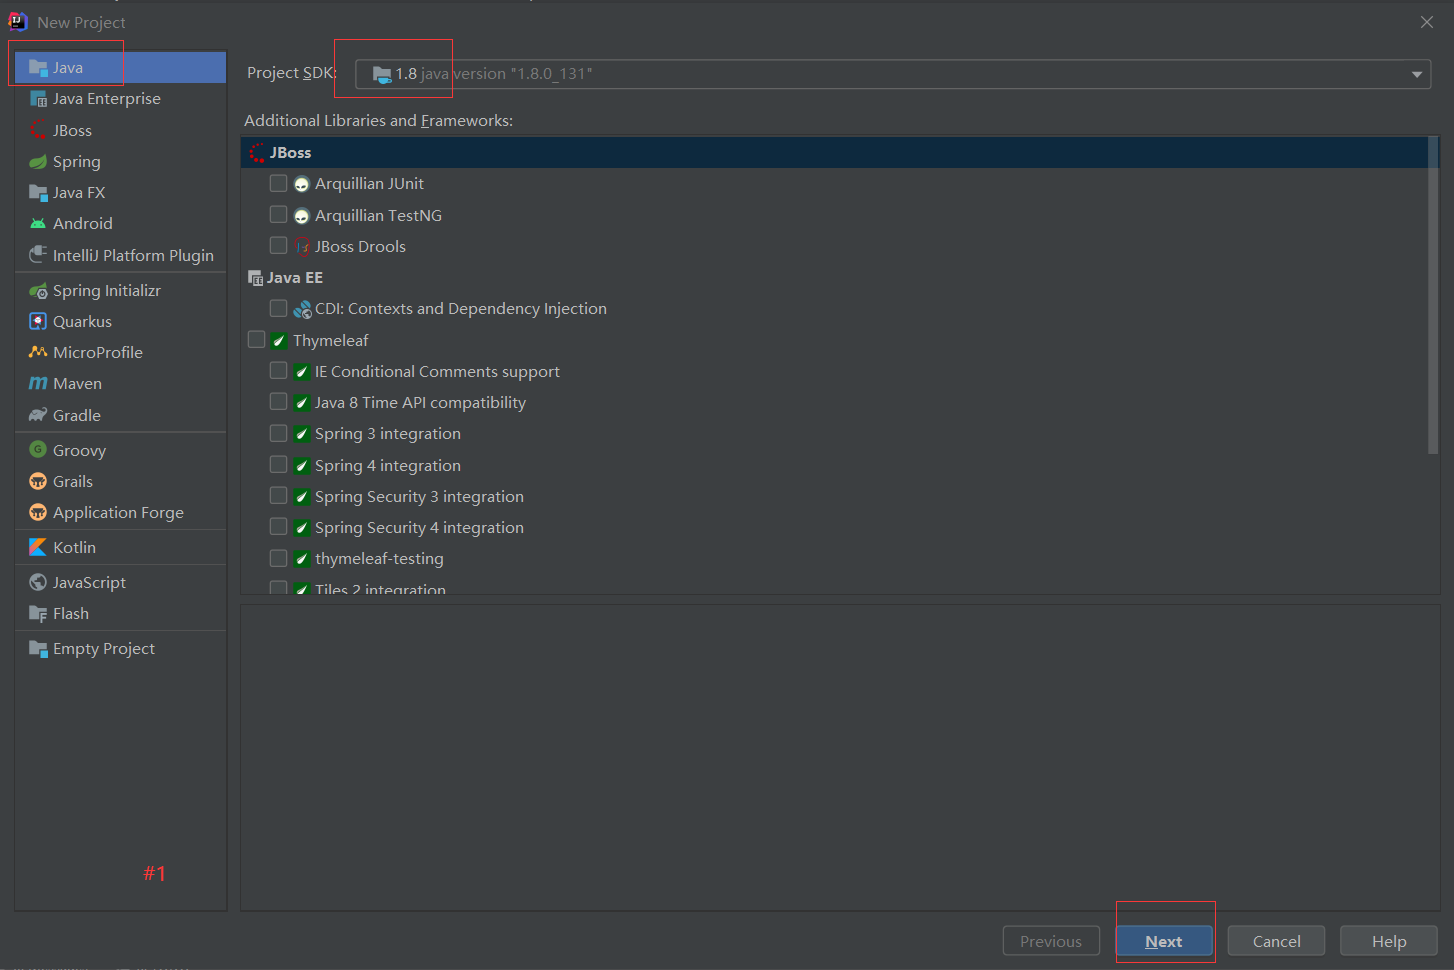The width and height of the screenshot is (1454, 970).
Task: Select the Android robot icon
Action: pyautogui.click(x=39, y=223)
